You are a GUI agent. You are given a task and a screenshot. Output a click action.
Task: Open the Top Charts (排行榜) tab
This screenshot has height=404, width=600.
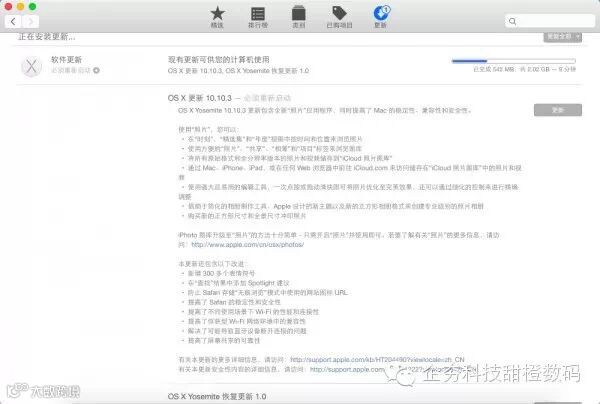258,17
